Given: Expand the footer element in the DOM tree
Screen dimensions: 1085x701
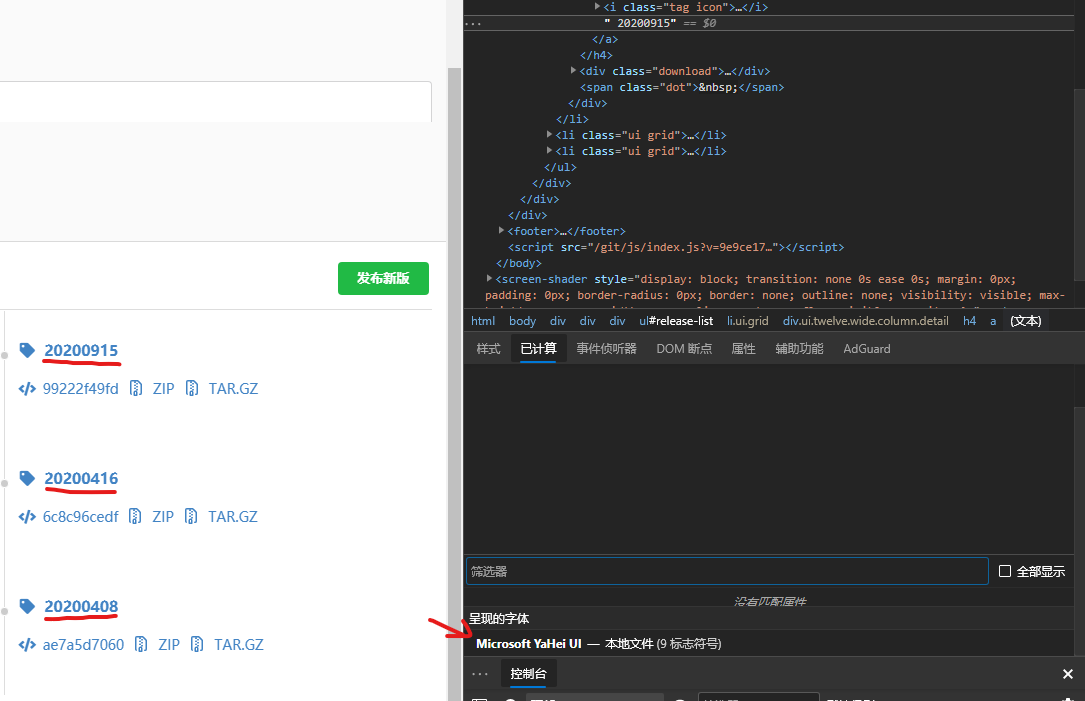Looking at the screenshot, I should pyautogui.click(x=501, y=230).
